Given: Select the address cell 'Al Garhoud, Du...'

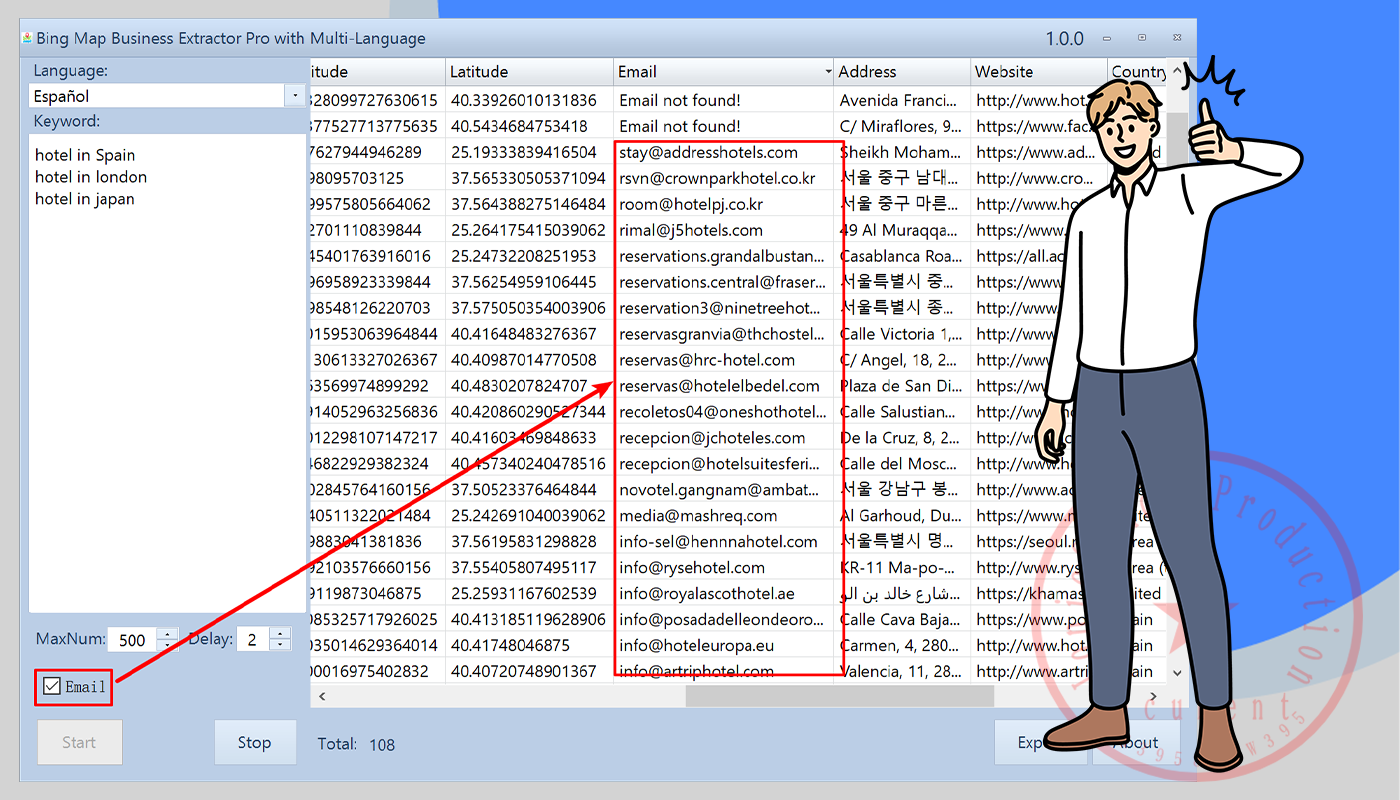Looking at the screenshot, I should pyautogui.click(x=903, y=516).
